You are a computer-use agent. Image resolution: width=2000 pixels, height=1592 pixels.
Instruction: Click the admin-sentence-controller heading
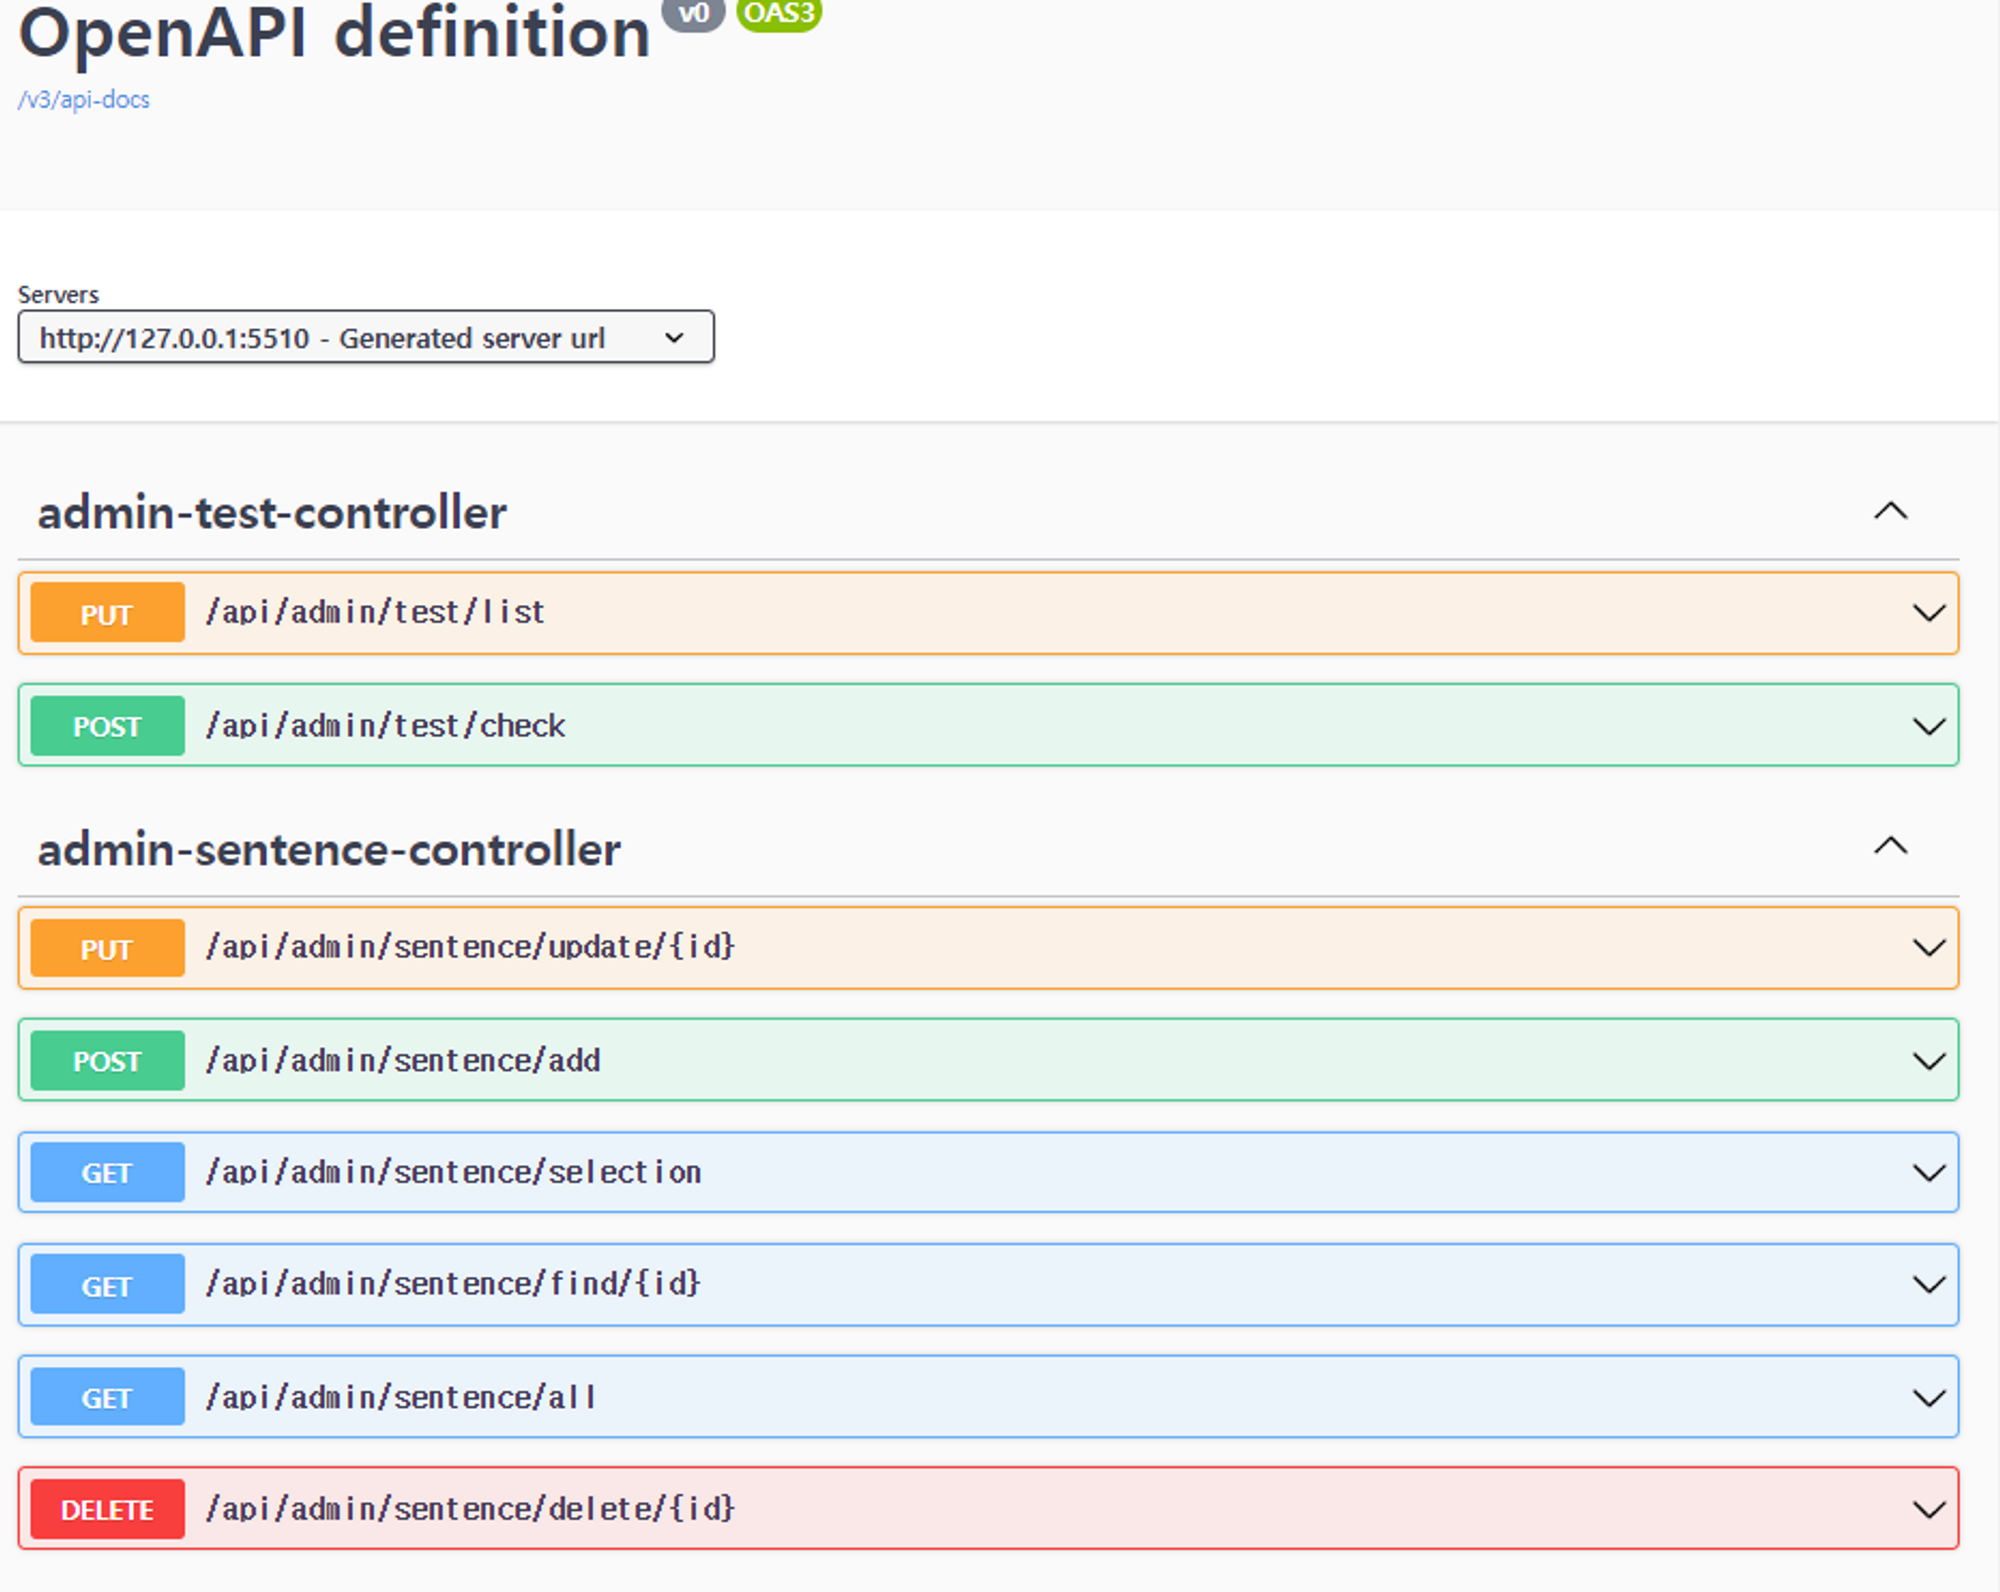pyautogui.click(x=329, y=850)
